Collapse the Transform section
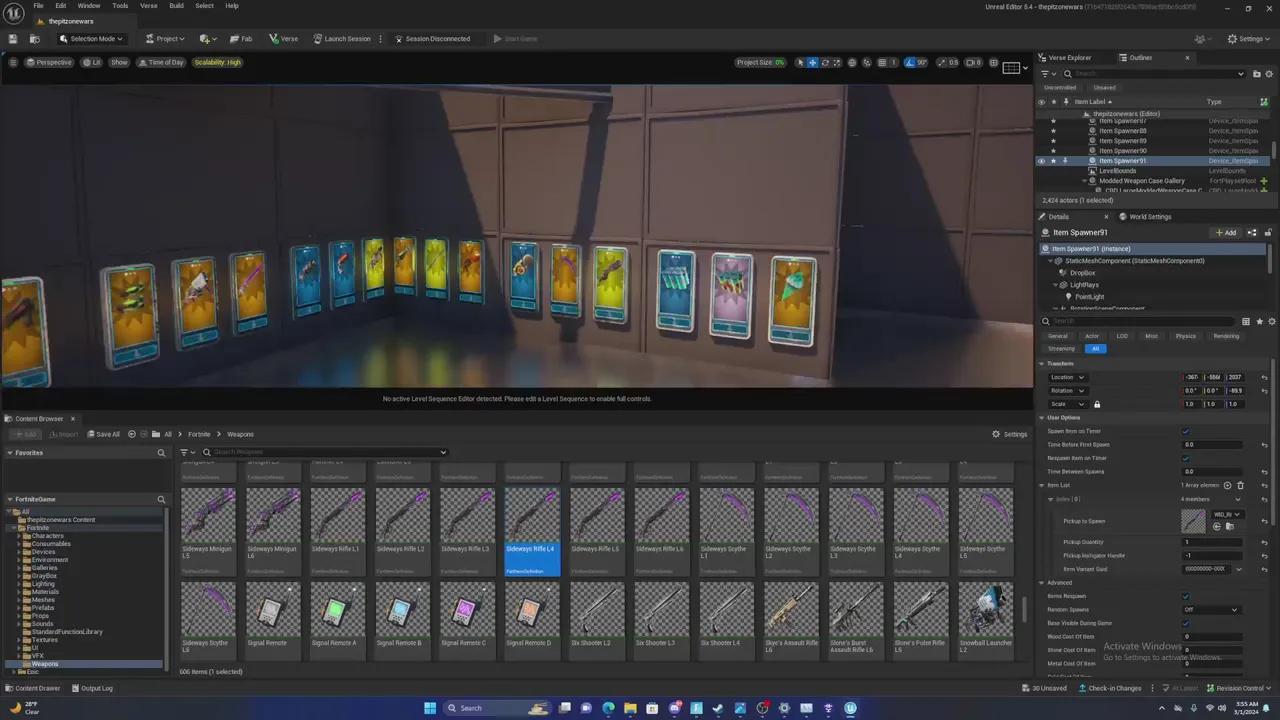The height and width of the screenshot is (720, 1280). [x=1042, y=363]
